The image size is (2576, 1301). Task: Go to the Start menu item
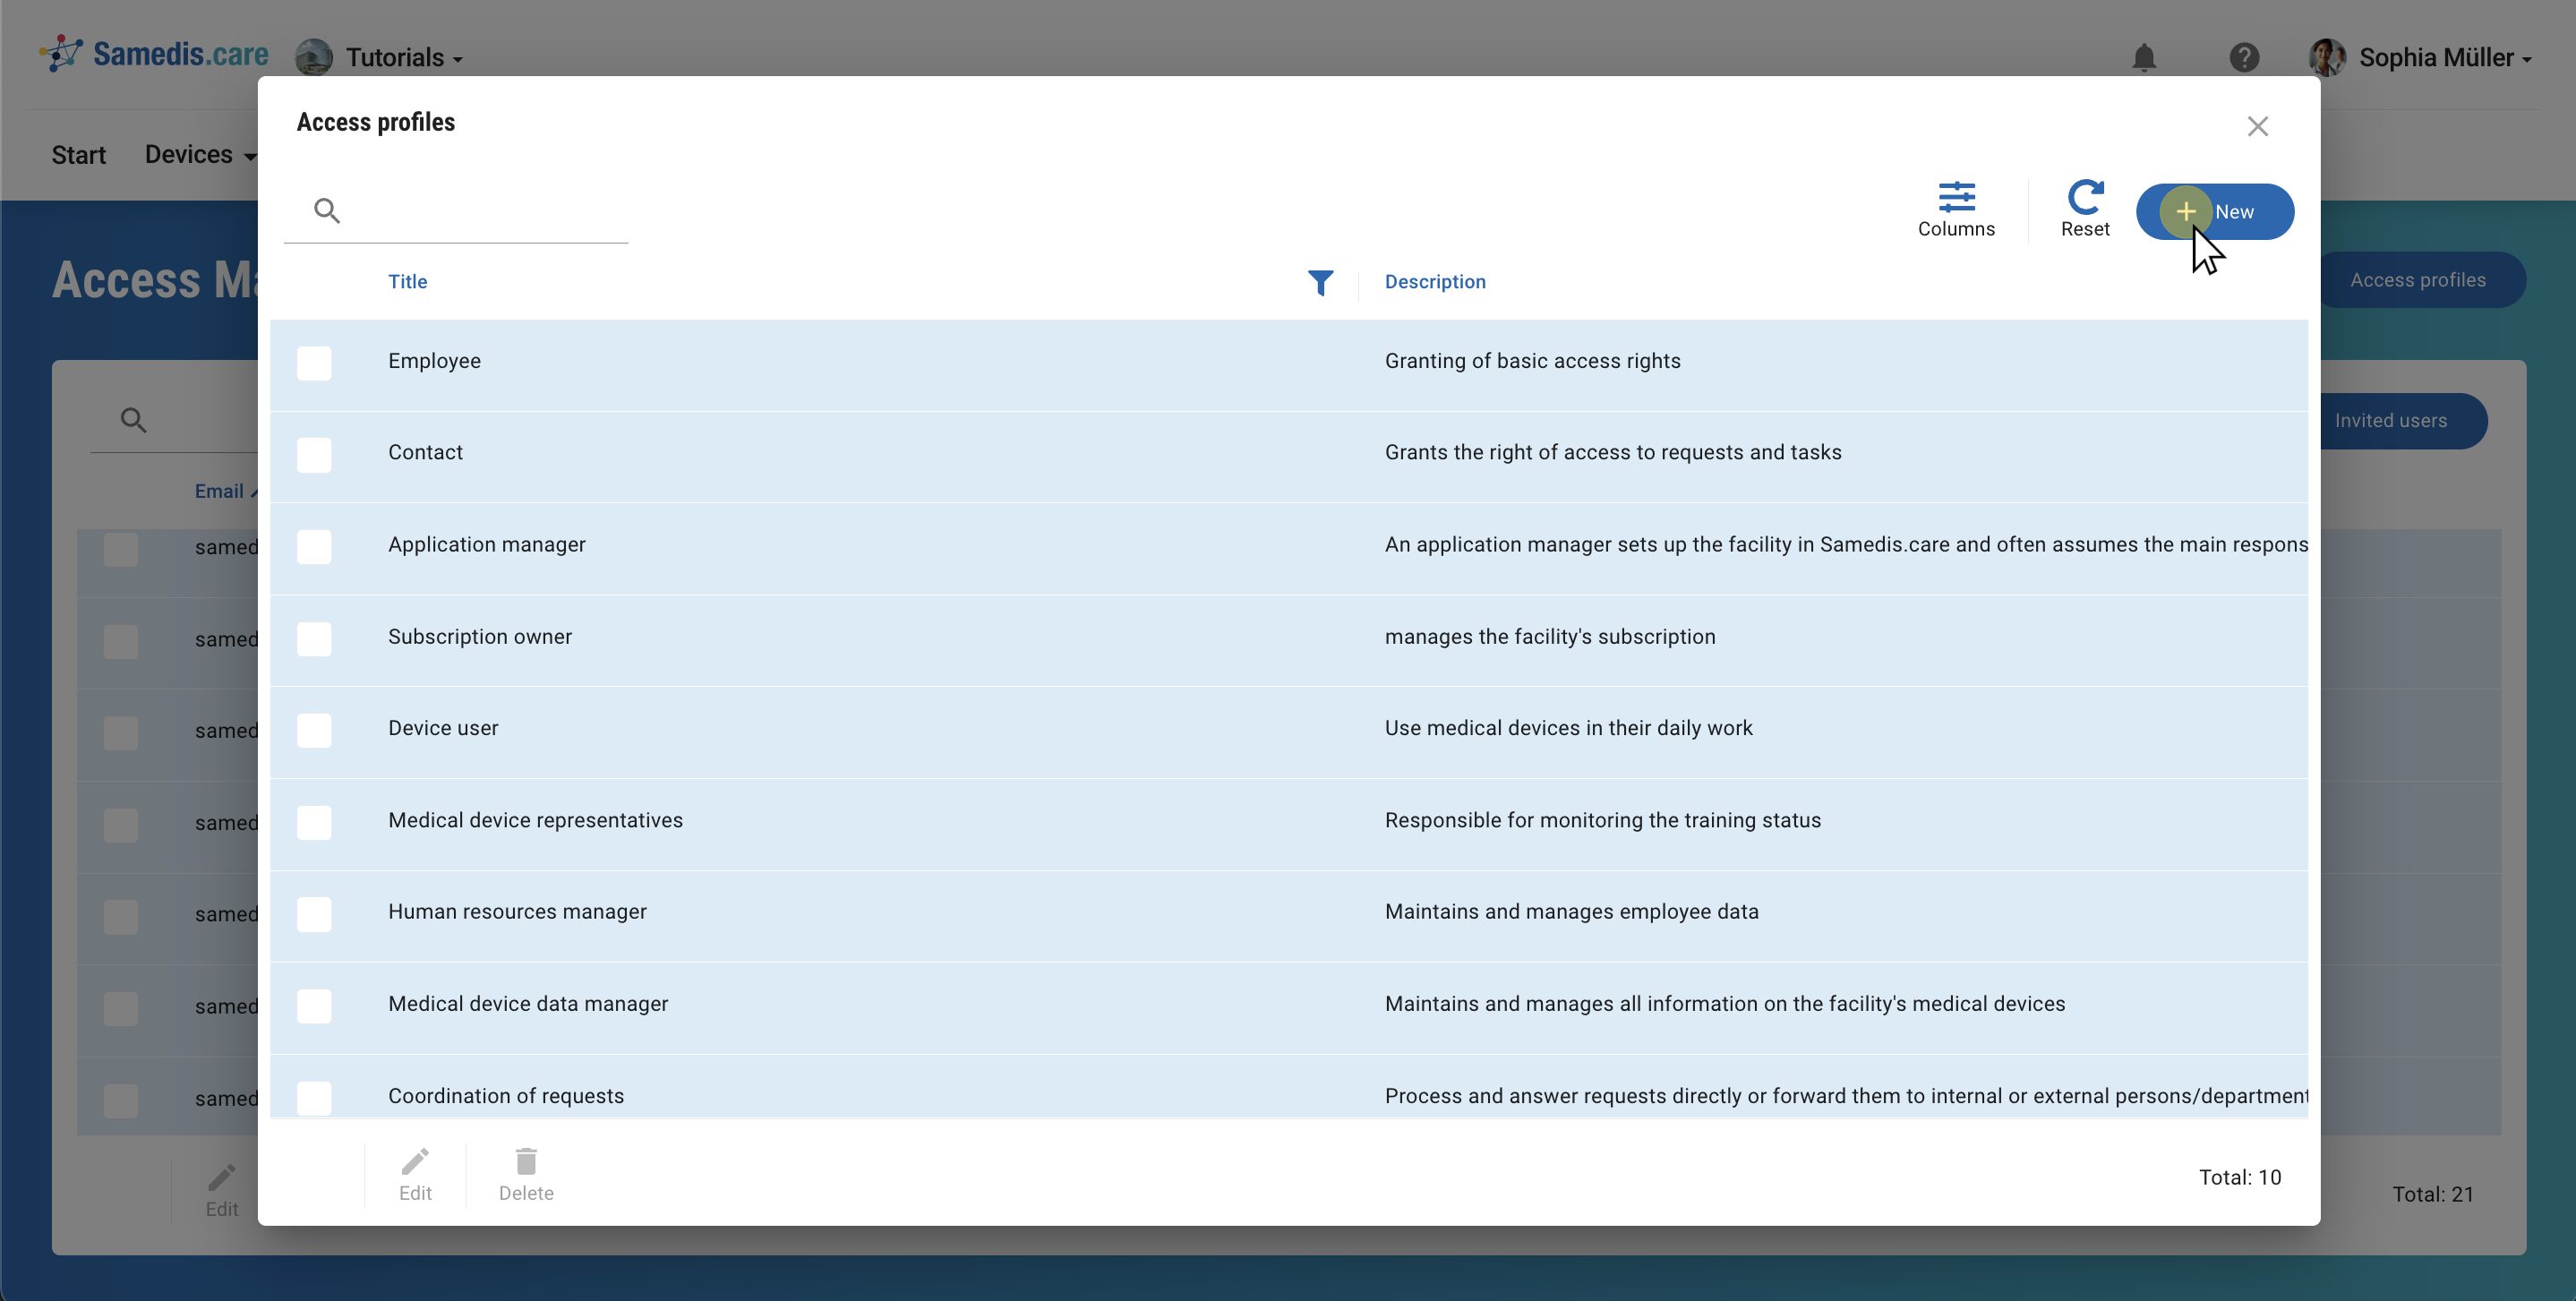(x=78, y=155)
